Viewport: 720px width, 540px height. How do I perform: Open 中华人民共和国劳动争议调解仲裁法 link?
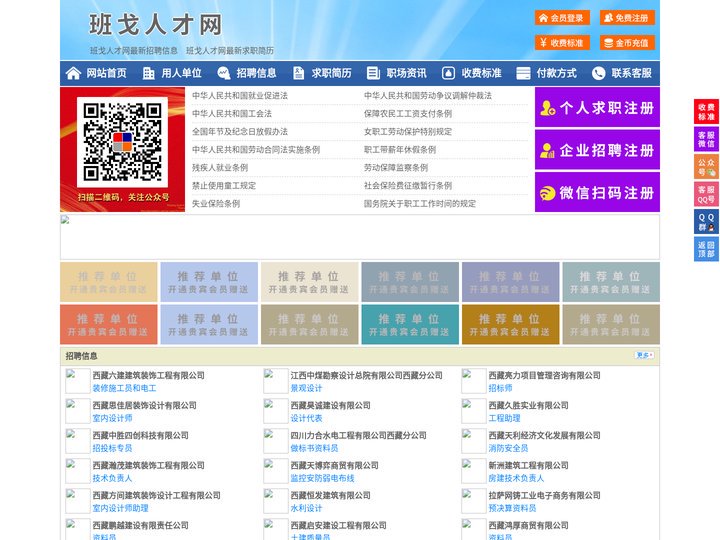pyautogui.click(x=428, y=96)
